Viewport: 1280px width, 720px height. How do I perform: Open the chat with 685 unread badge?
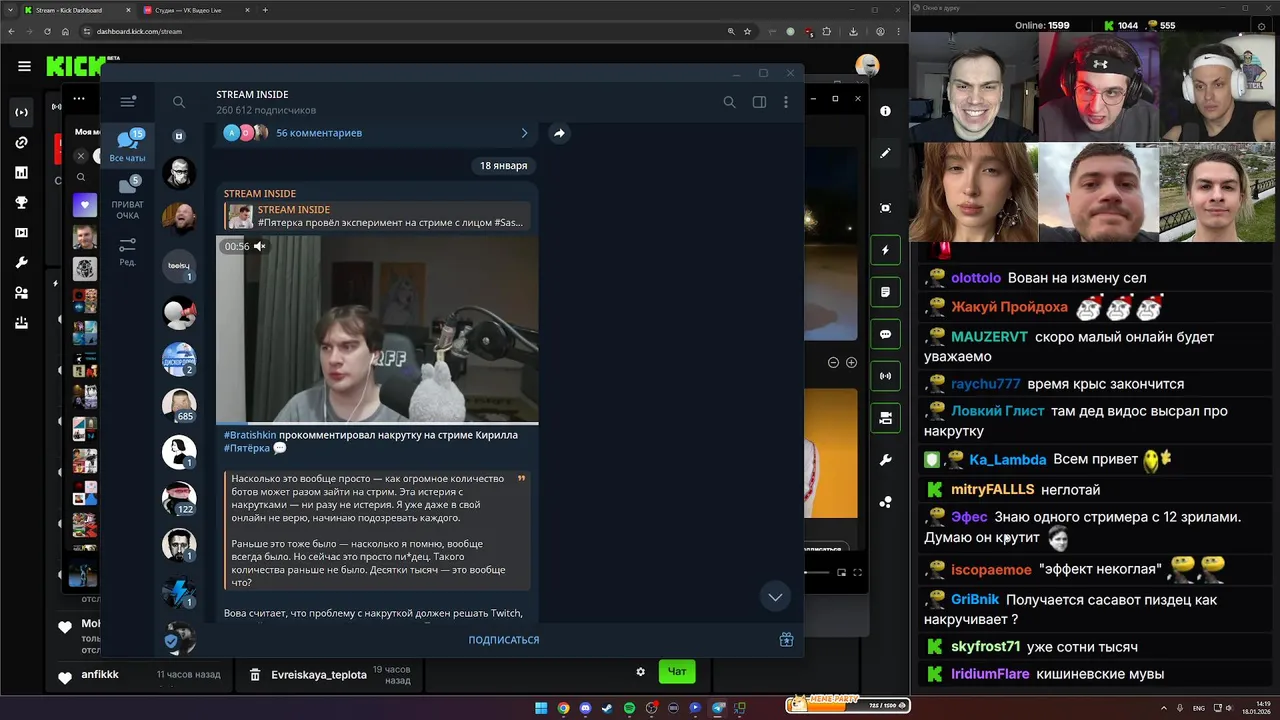(x=179, y=405)
